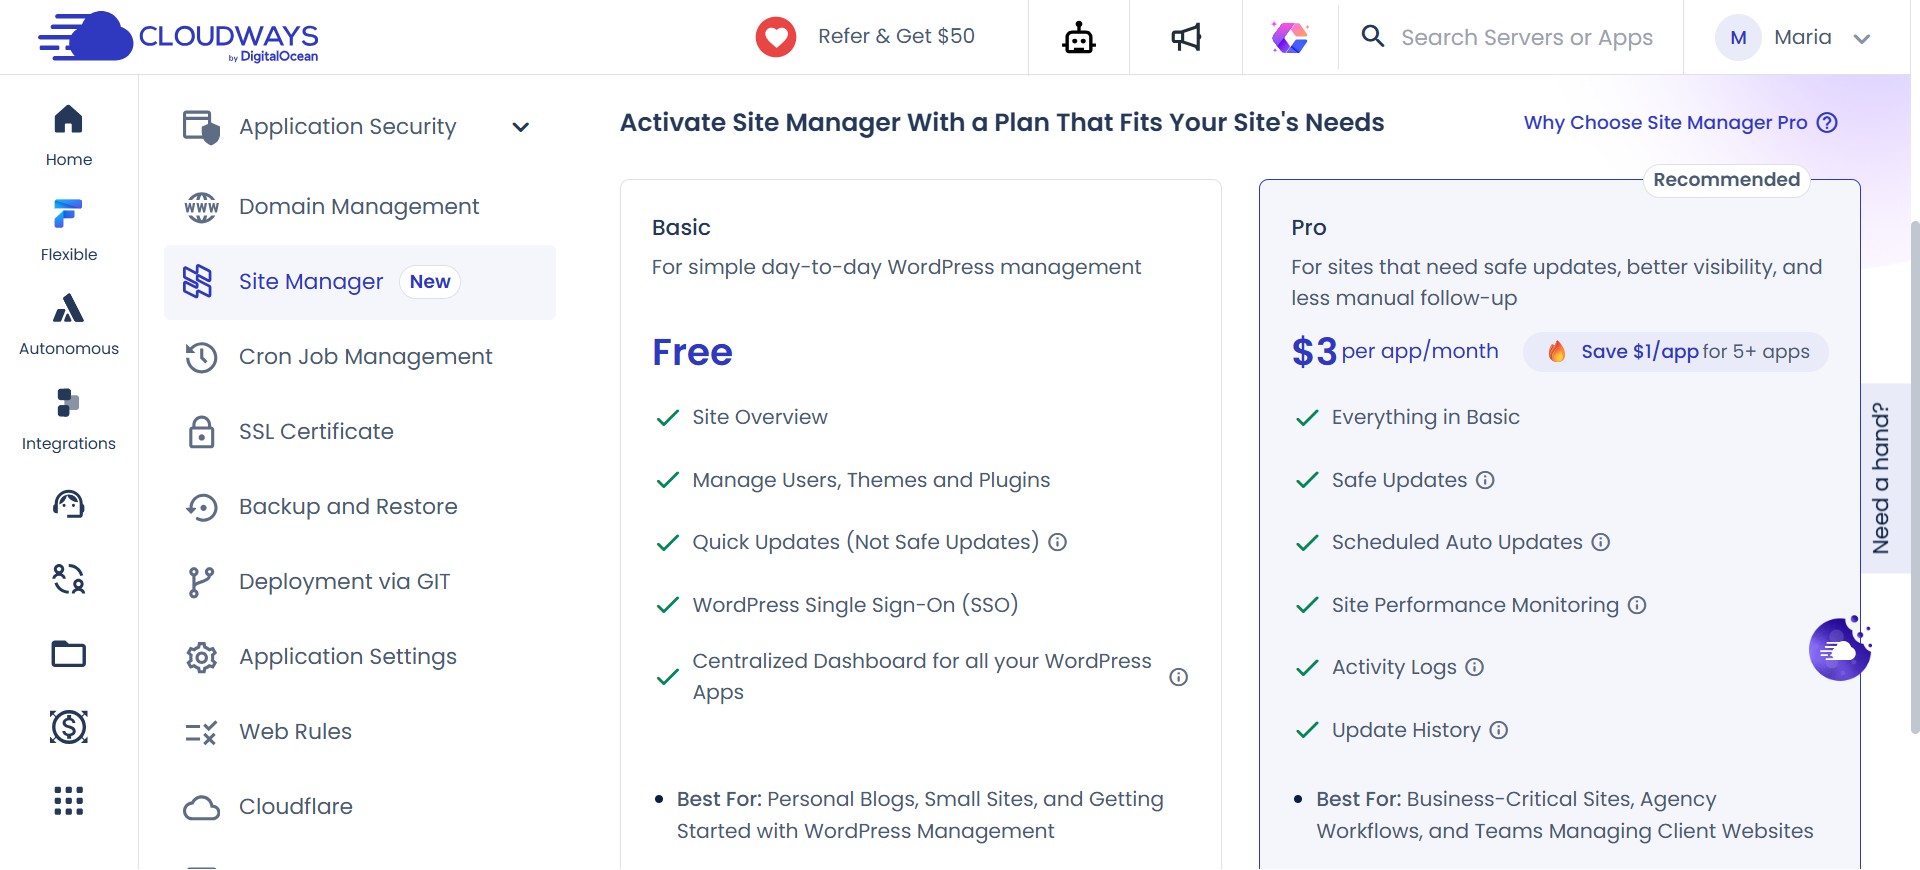Select Domain Management menu item
The height and width of the screenshot is (870, 1920).
[360, 207]
